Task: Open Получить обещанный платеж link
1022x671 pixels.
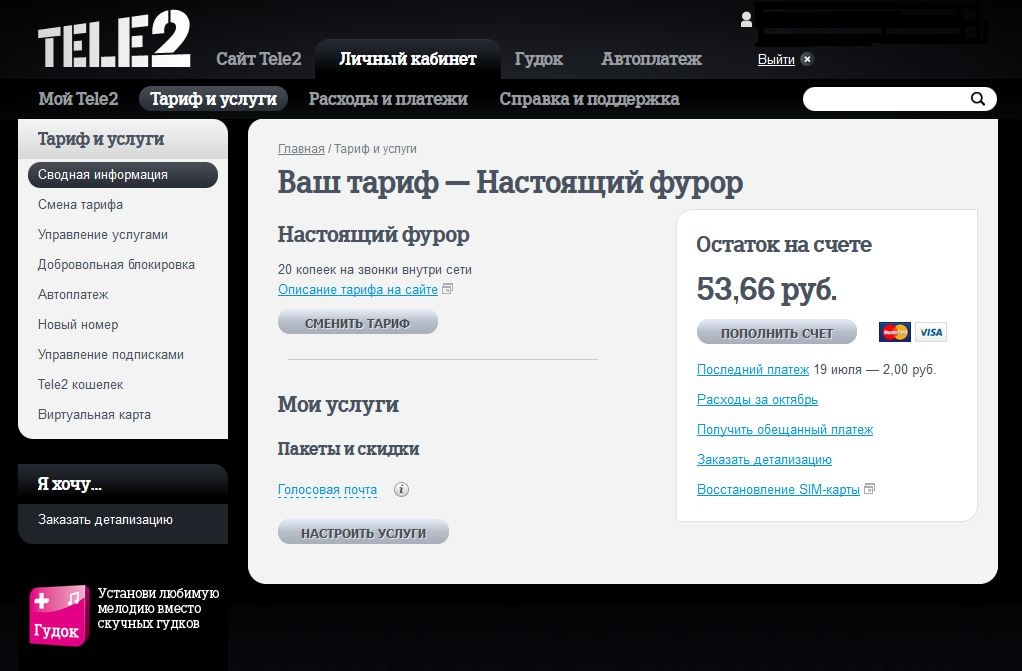Action: 785,430
